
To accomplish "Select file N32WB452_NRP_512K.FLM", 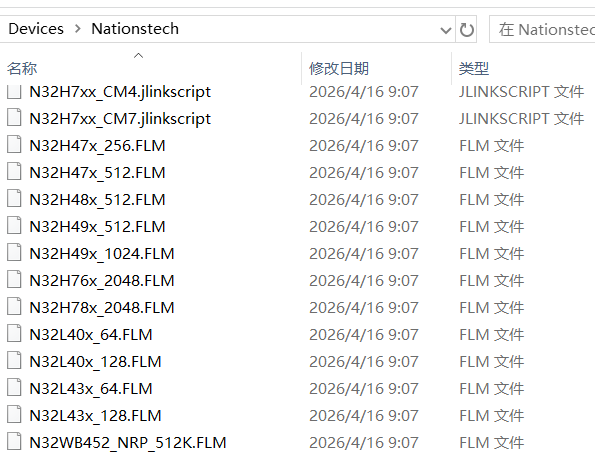I will point(128,443).
